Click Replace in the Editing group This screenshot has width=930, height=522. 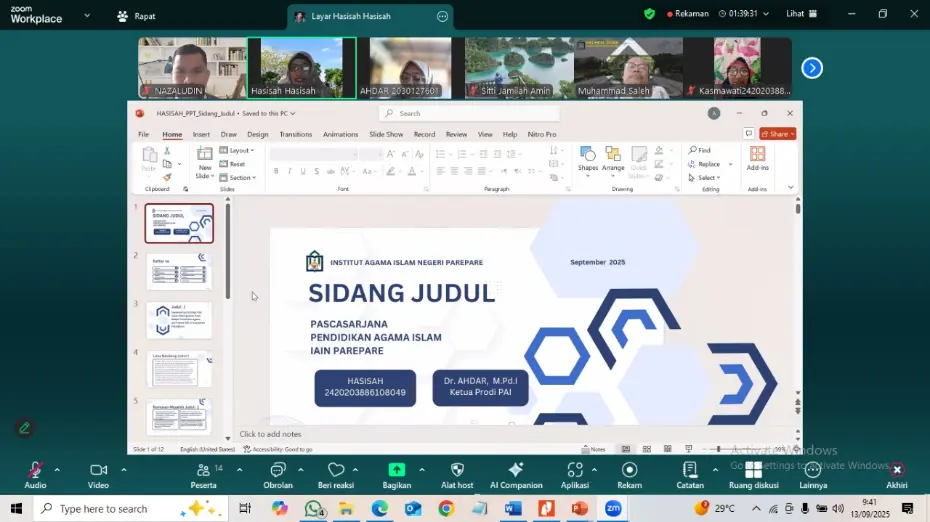705,164
